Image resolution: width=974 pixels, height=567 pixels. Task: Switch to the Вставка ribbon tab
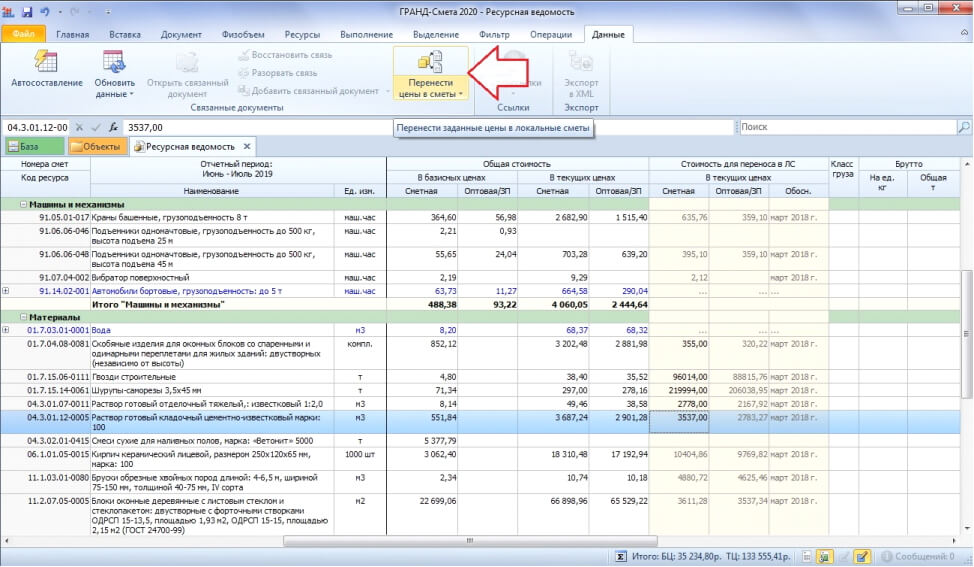click(124, 35)
